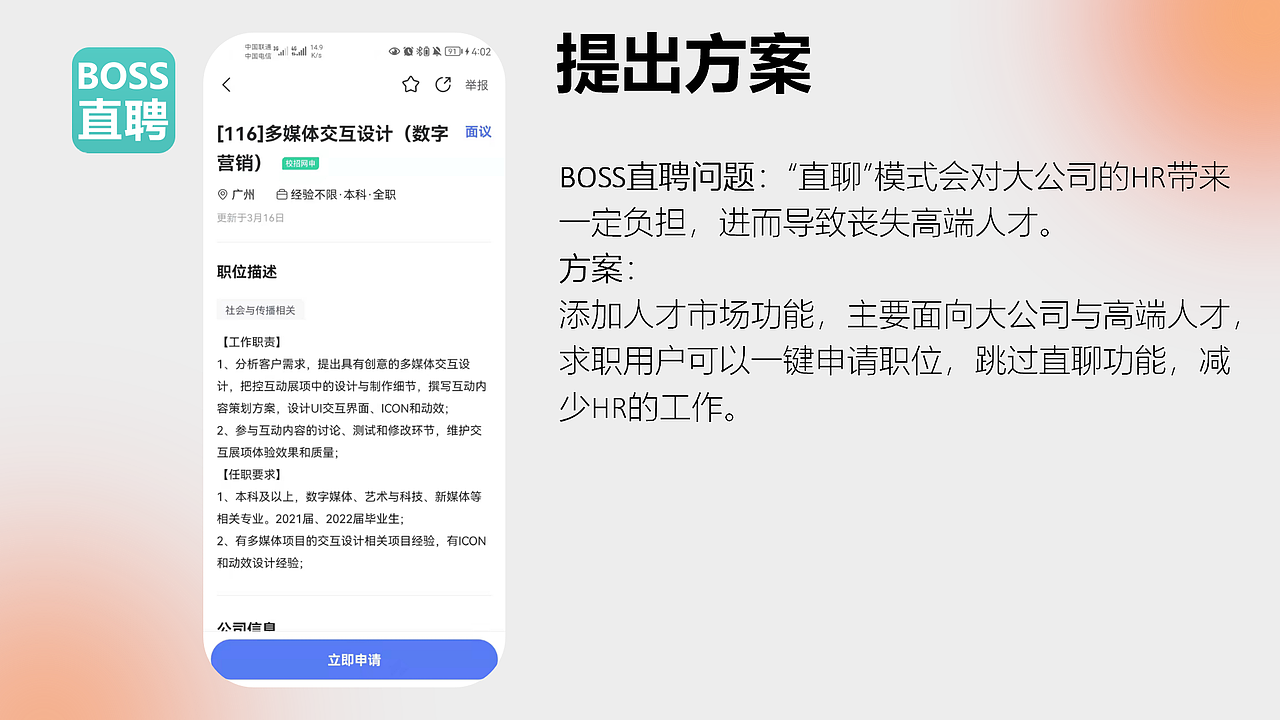1280x720 pixels.
Task: Click the 社会与传播相关 tag chip
Action: (260, 310)
